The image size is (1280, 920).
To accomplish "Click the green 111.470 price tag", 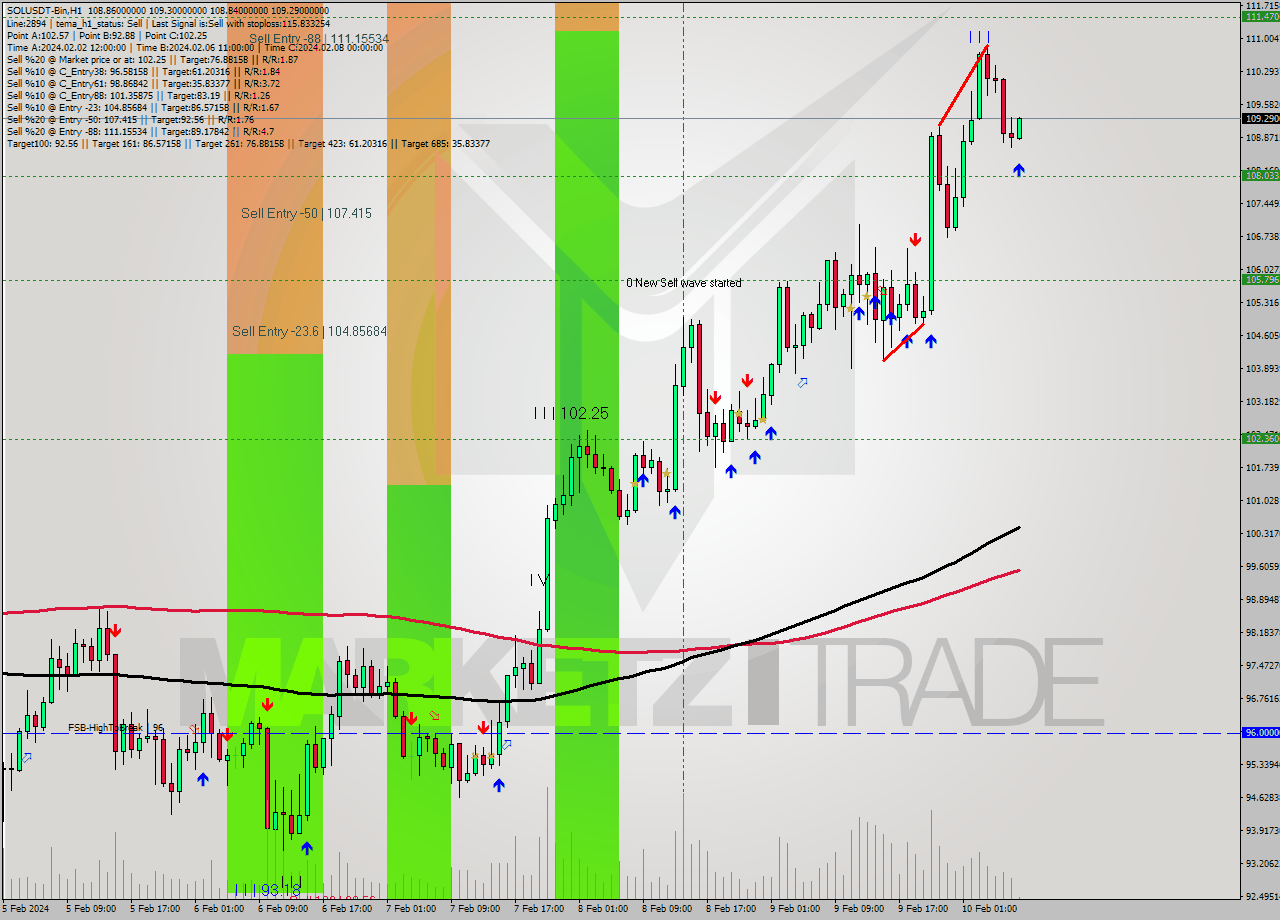I will [1260, 16].
